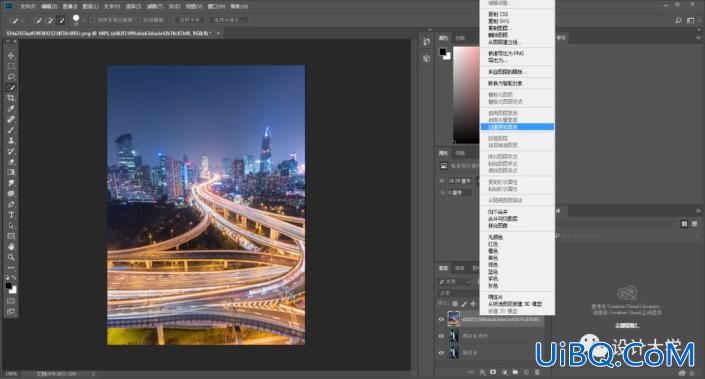This screenshot has height=379, width=705.
Task: Click the Color panel foreground swatch
Action: tap(443, 52)
